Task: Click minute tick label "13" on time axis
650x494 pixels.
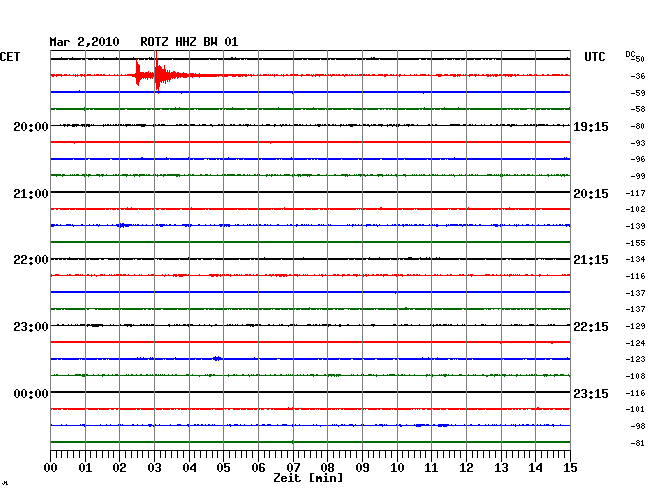Action: pos(501,468)
